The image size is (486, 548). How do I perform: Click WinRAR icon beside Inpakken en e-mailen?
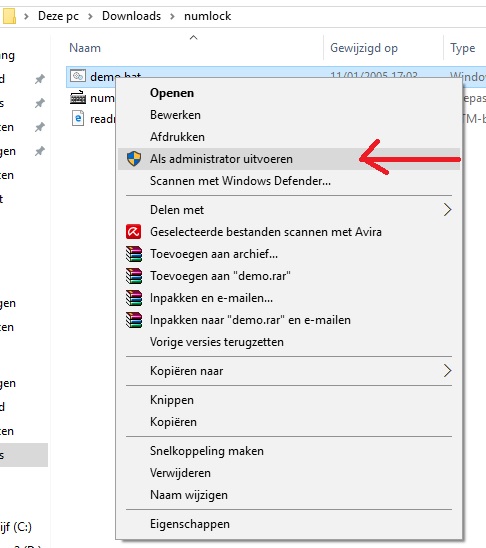[x=134, y=298]
